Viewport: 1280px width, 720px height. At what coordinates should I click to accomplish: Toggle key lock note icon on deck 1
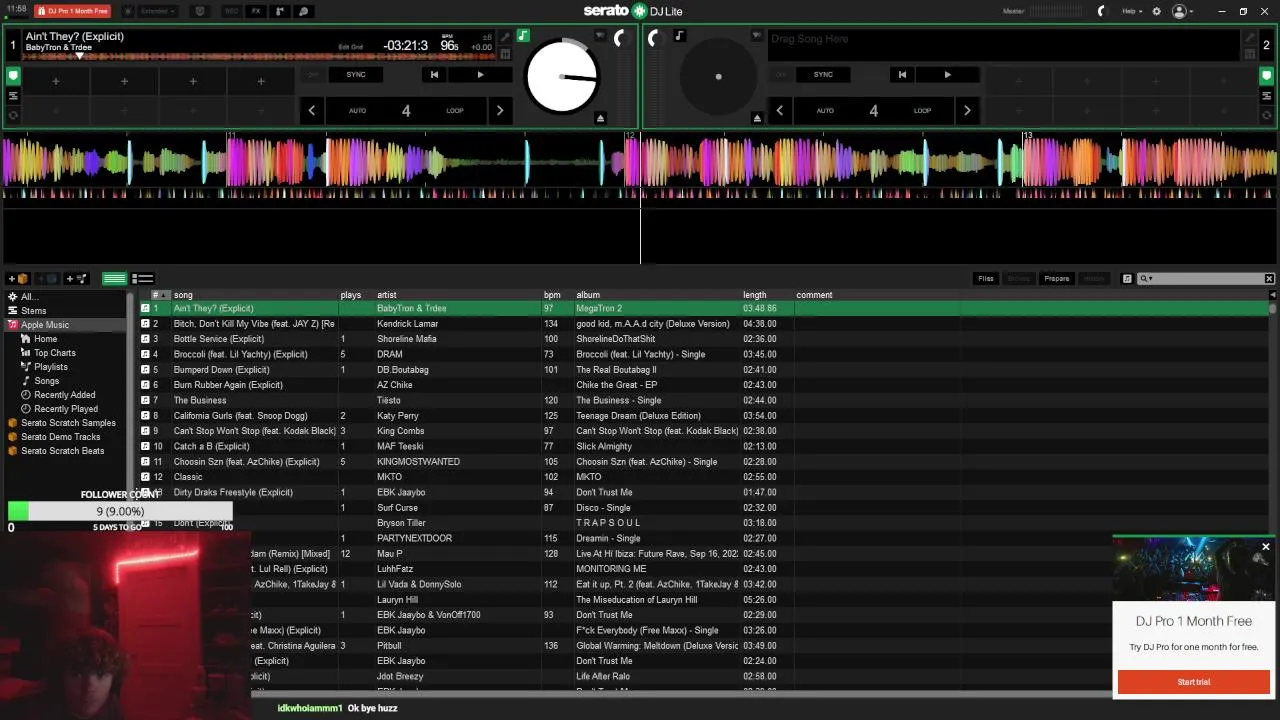[523, 36]
